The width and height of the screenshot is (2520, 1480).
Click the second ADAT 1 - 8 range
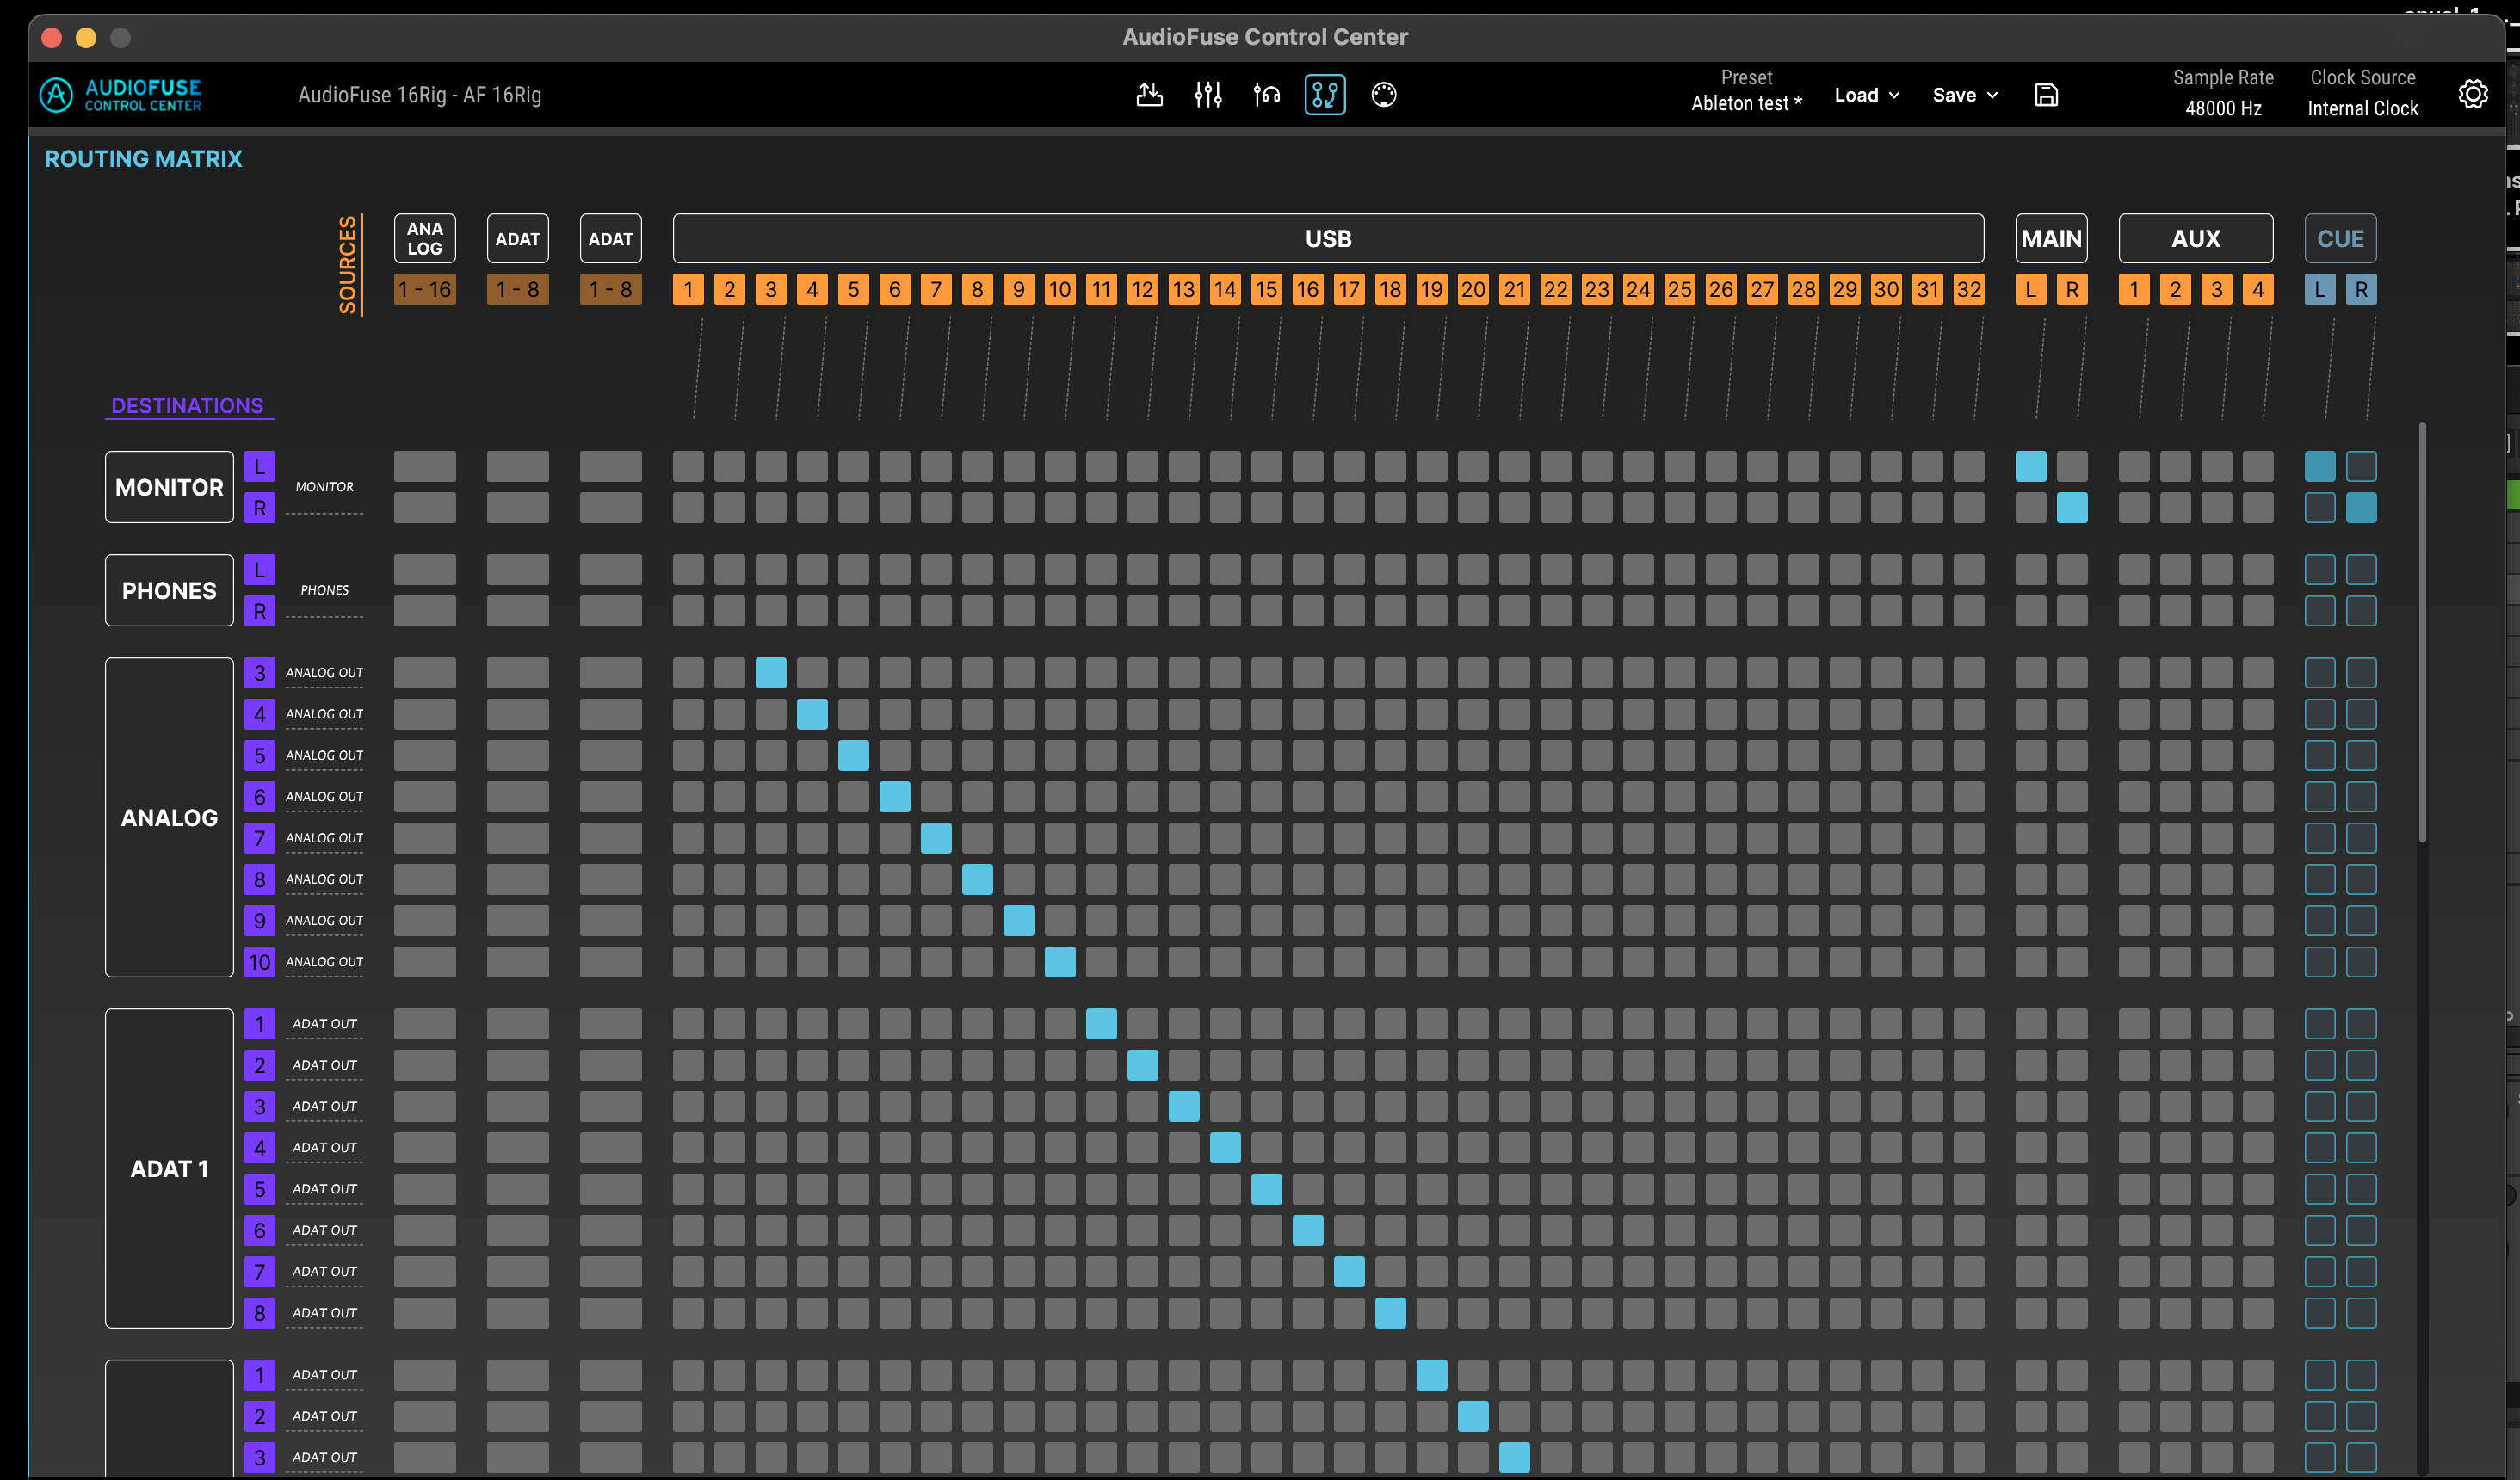tap(611, 290)
